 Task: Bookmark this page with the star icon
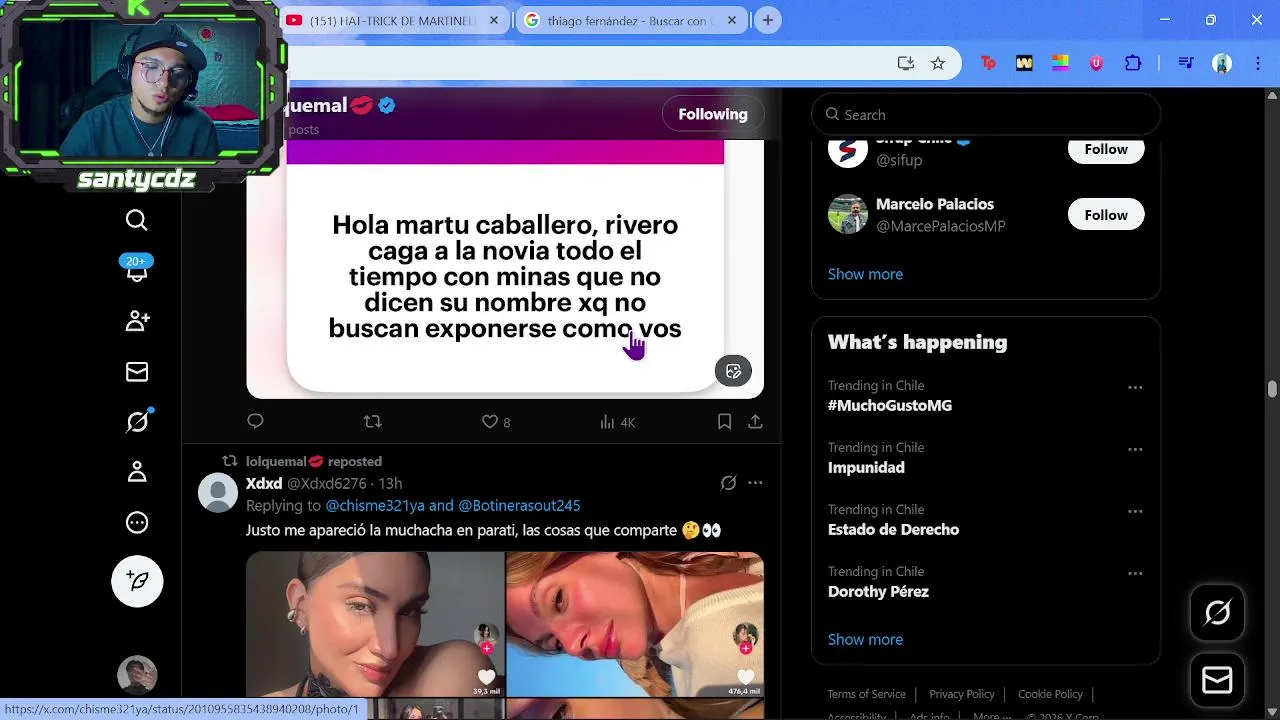938,63
